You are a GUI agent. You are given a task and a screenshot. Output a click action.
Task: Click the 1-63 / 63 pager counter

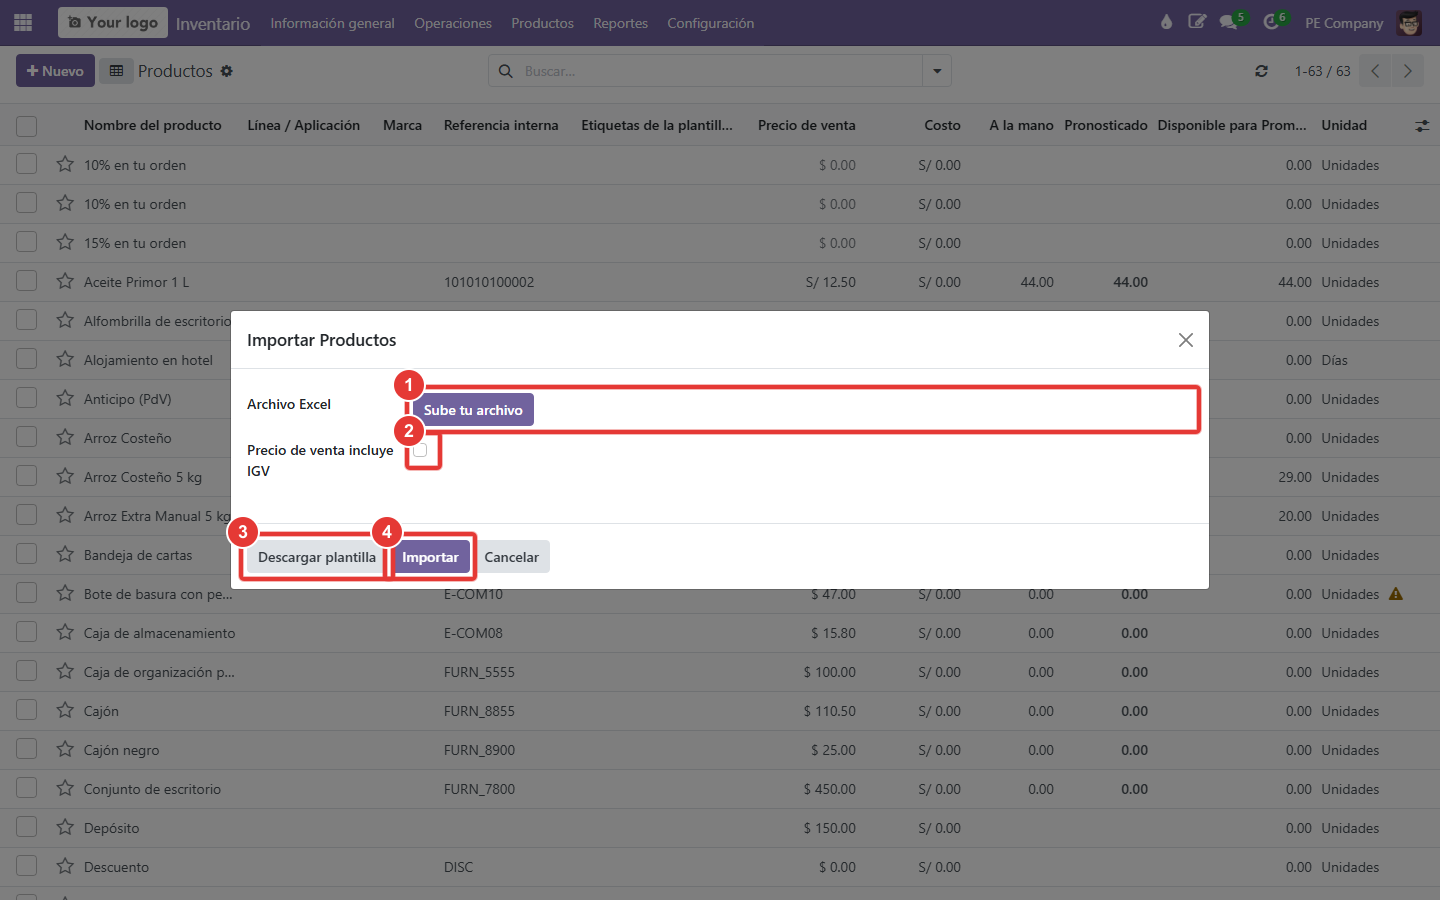click(x=1322, y=71)
